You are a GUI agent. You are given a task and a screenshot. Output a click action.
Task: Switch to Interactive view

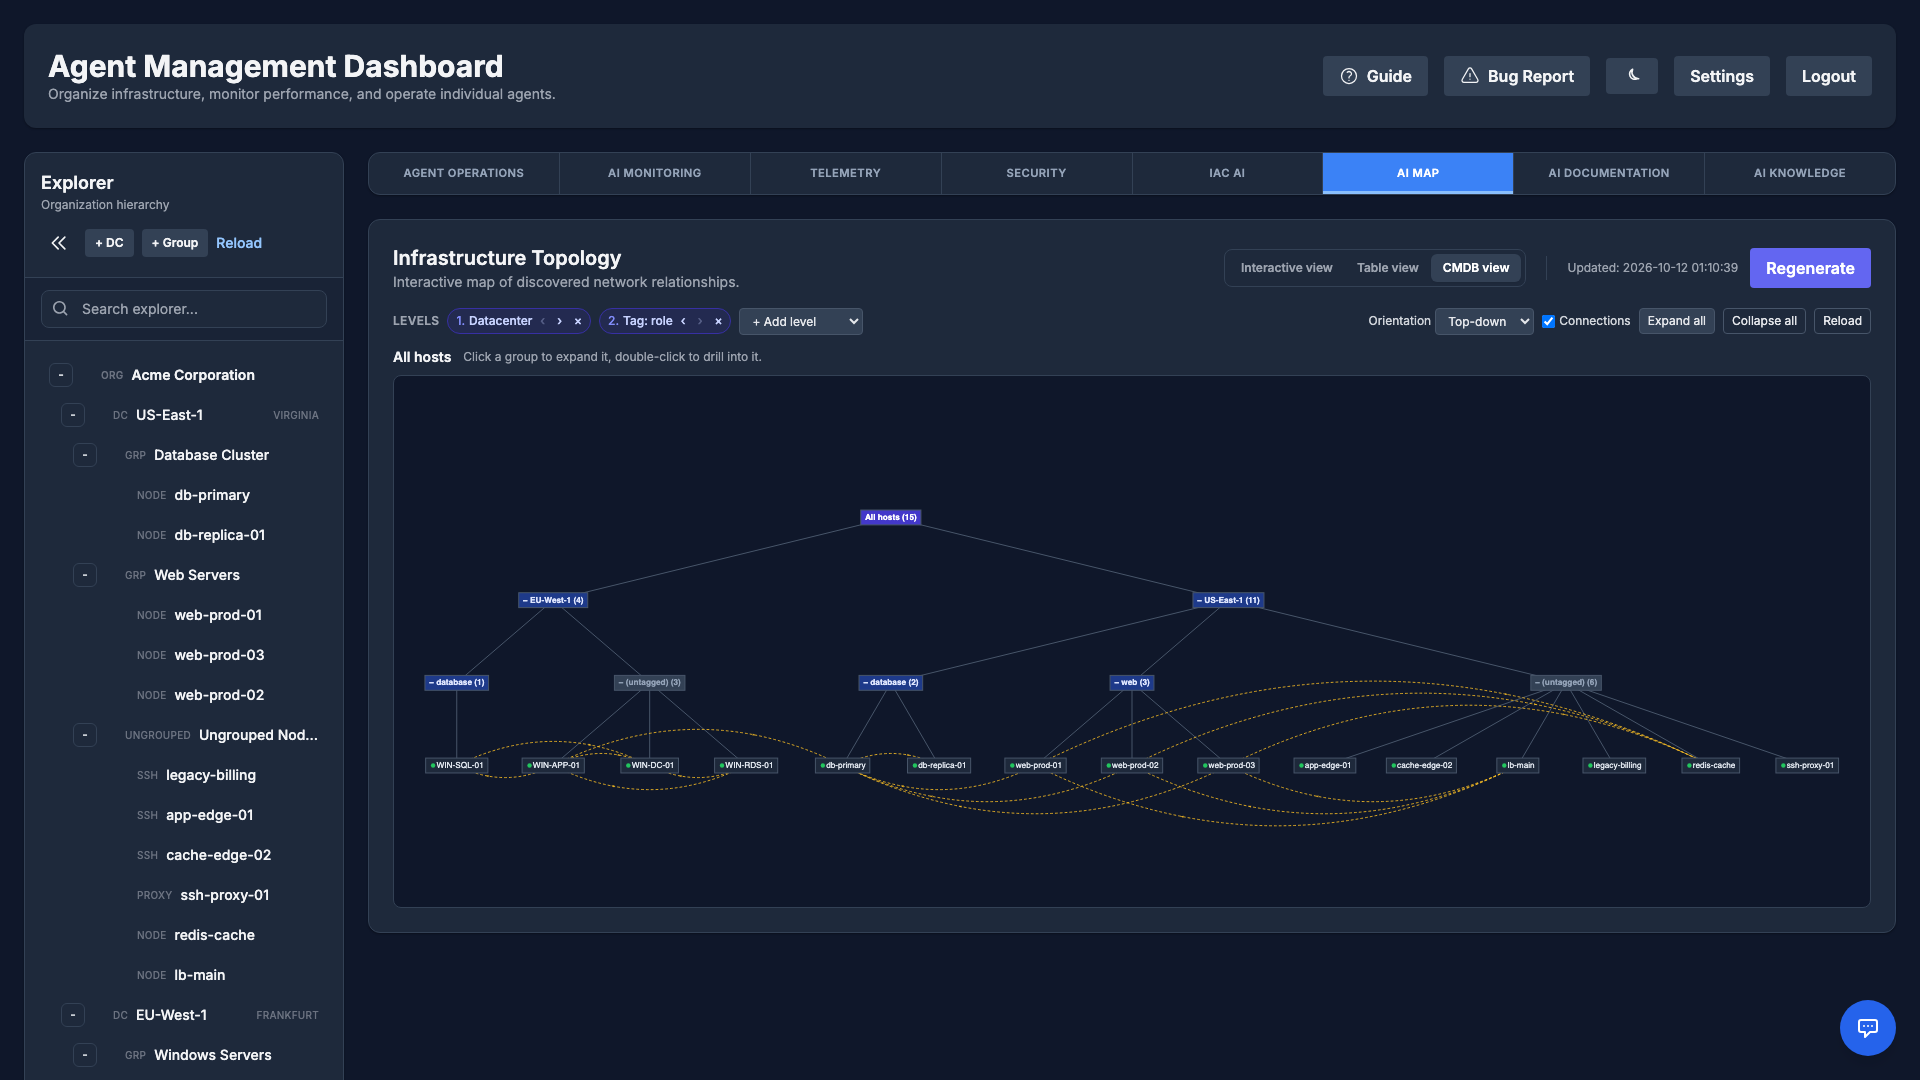click(x=1286, y=268)
